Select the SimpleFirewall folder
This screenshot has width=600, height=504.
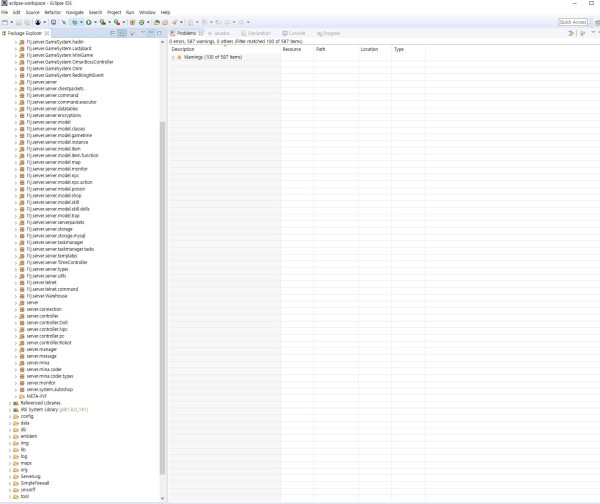coord(35,483)
